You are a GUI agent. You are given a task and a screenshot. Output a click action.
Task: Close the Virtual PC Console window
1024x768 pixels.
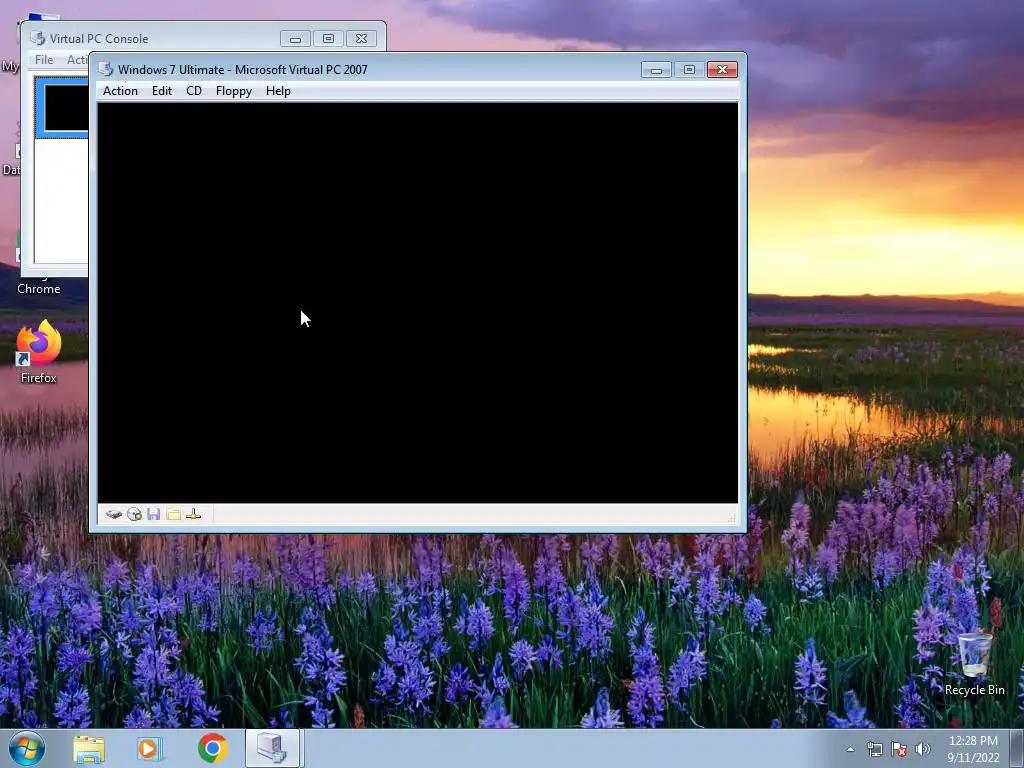click(x=361, y=39)
